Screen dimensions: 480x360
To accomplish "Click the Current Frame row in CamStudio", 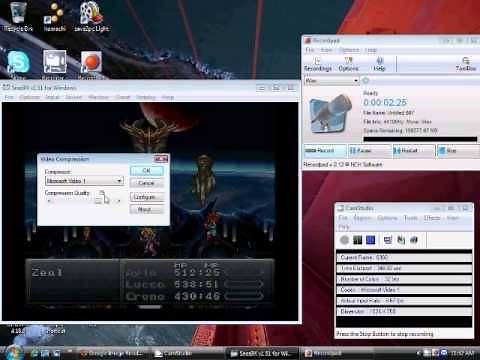I will (x=404, y=257).
